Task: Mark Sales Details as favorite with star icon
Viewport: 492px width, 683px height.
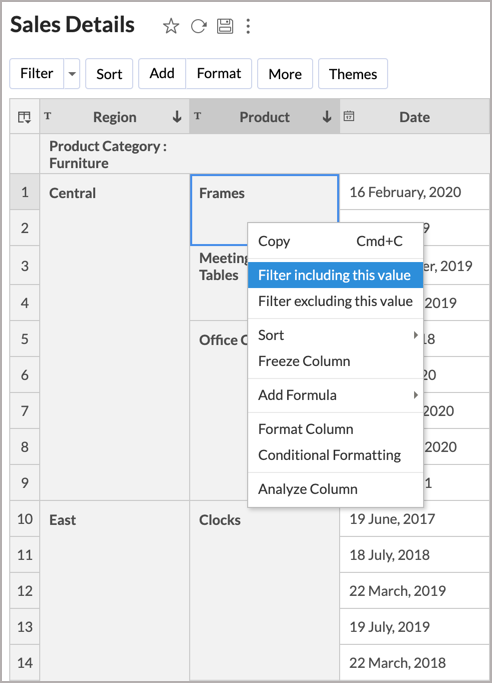Action: click(x=171, y=26)
